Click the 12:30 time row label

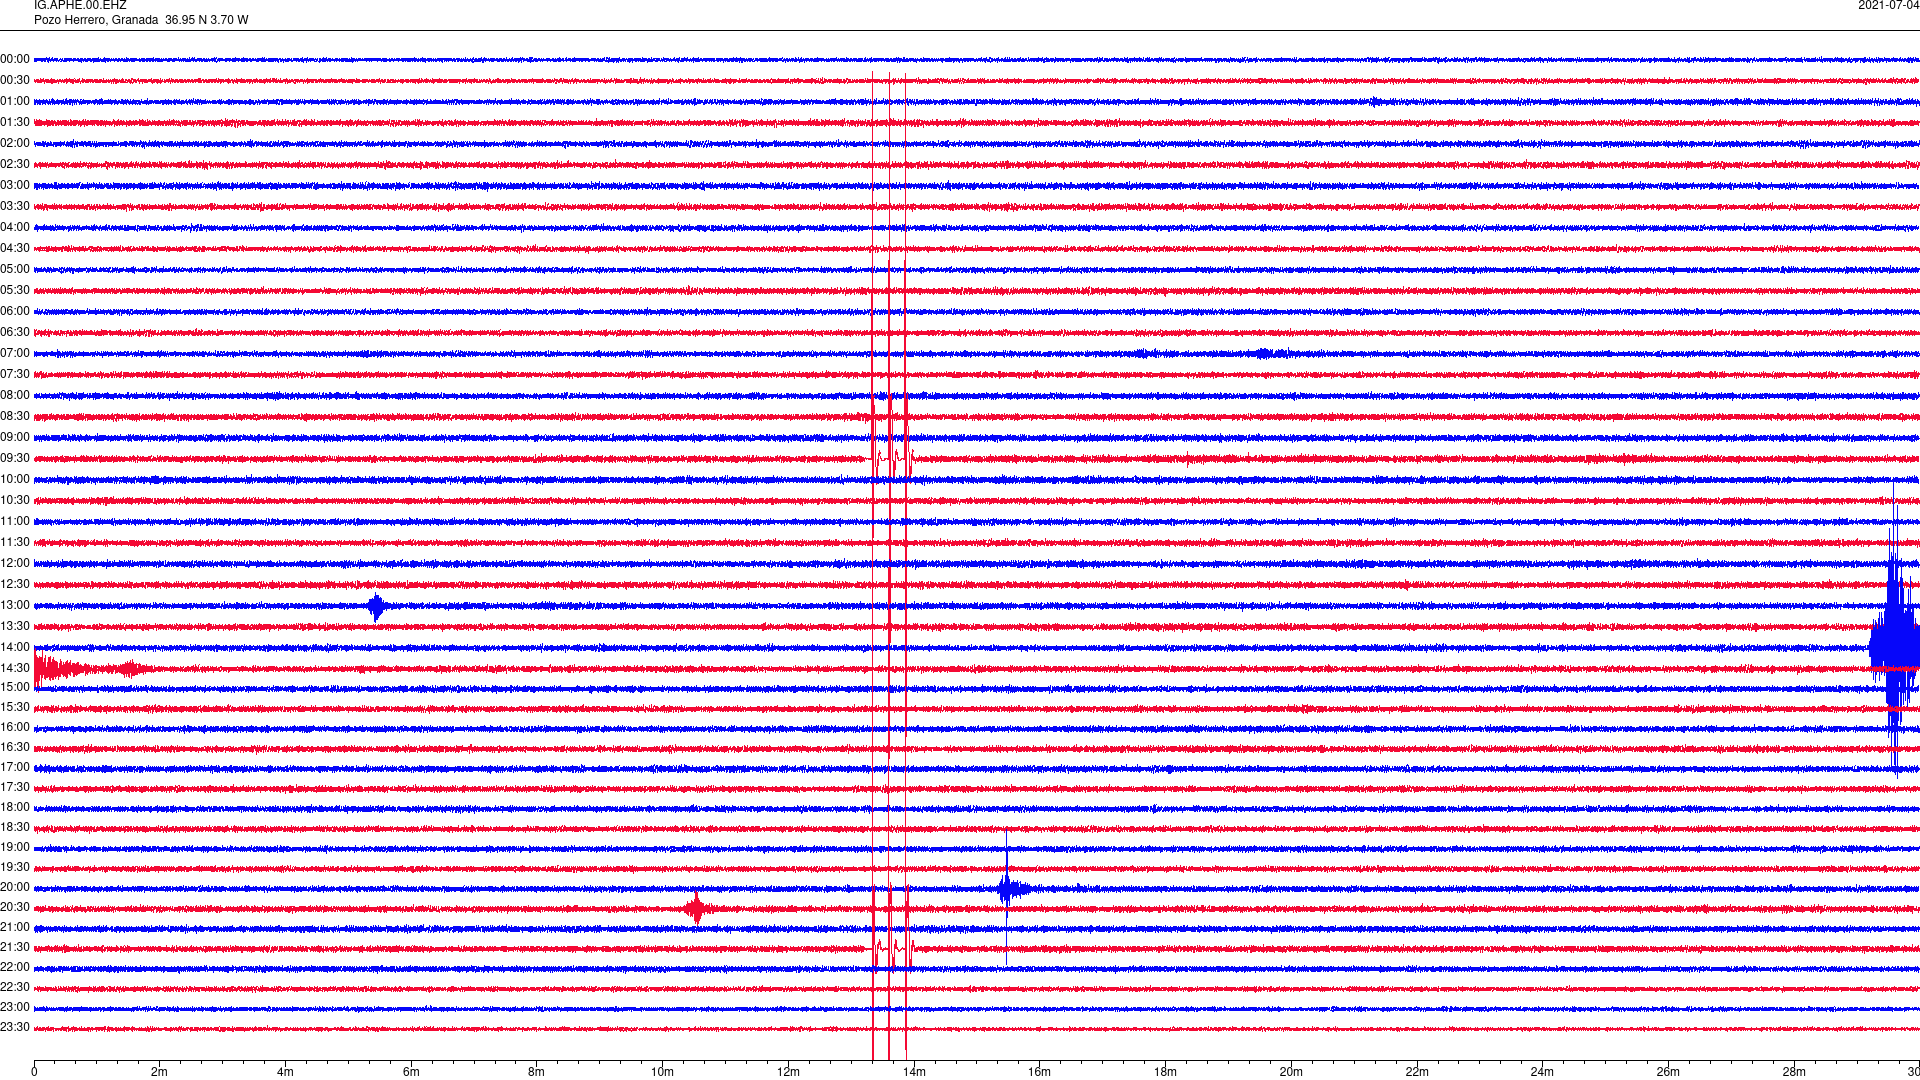[15, 585]
